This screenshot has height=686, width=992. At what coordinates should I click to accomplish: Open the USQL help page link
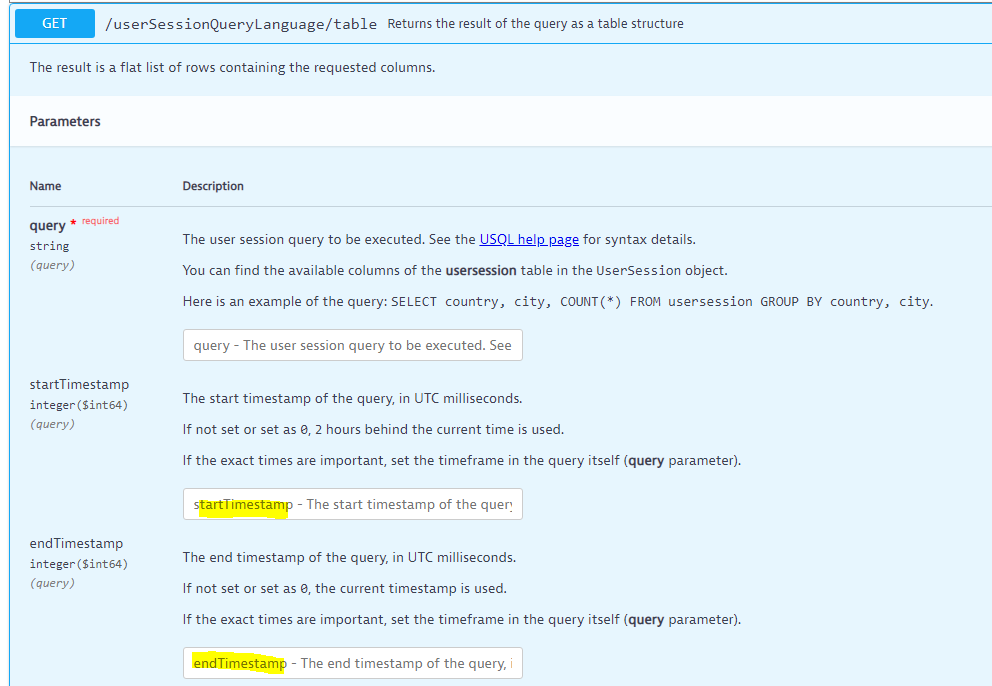[529, 239]
